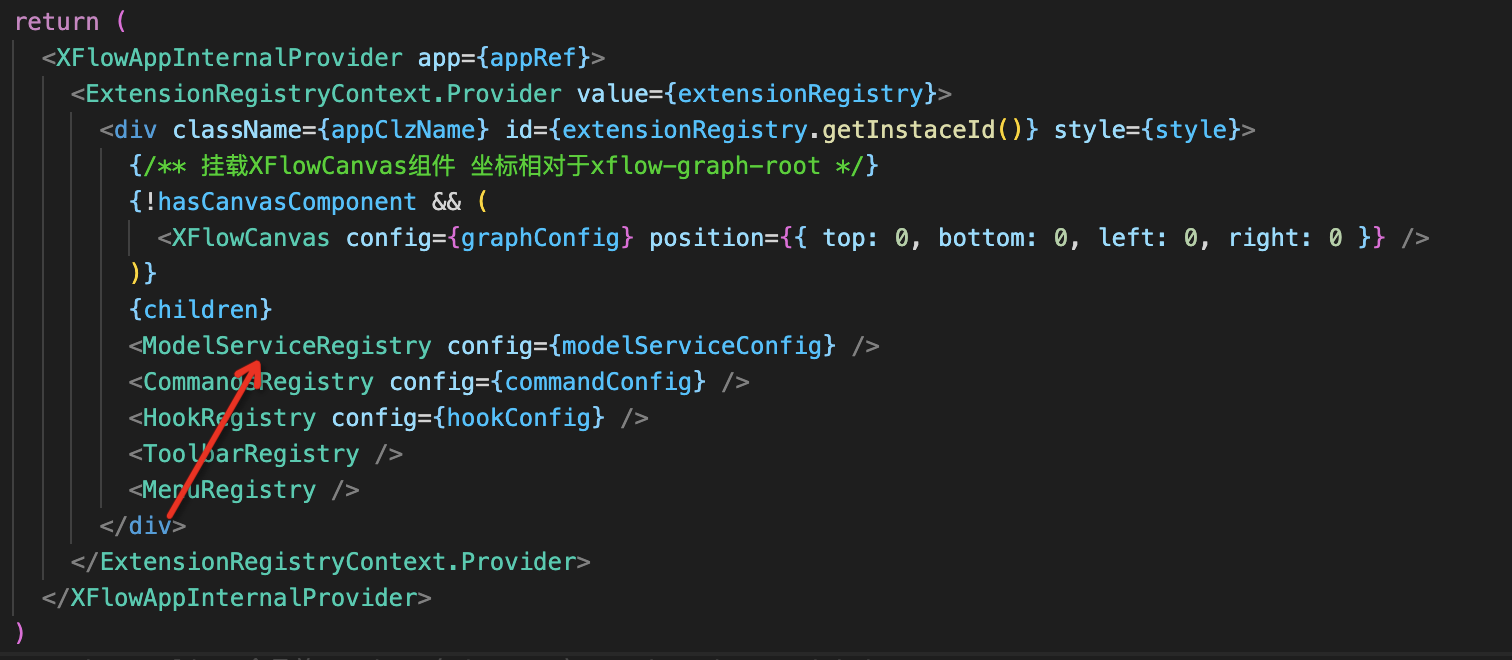Screen dimensions: 1512x660
Task: Click the ToolbarRegistry self-closing tag
Action: pos(266,453)
